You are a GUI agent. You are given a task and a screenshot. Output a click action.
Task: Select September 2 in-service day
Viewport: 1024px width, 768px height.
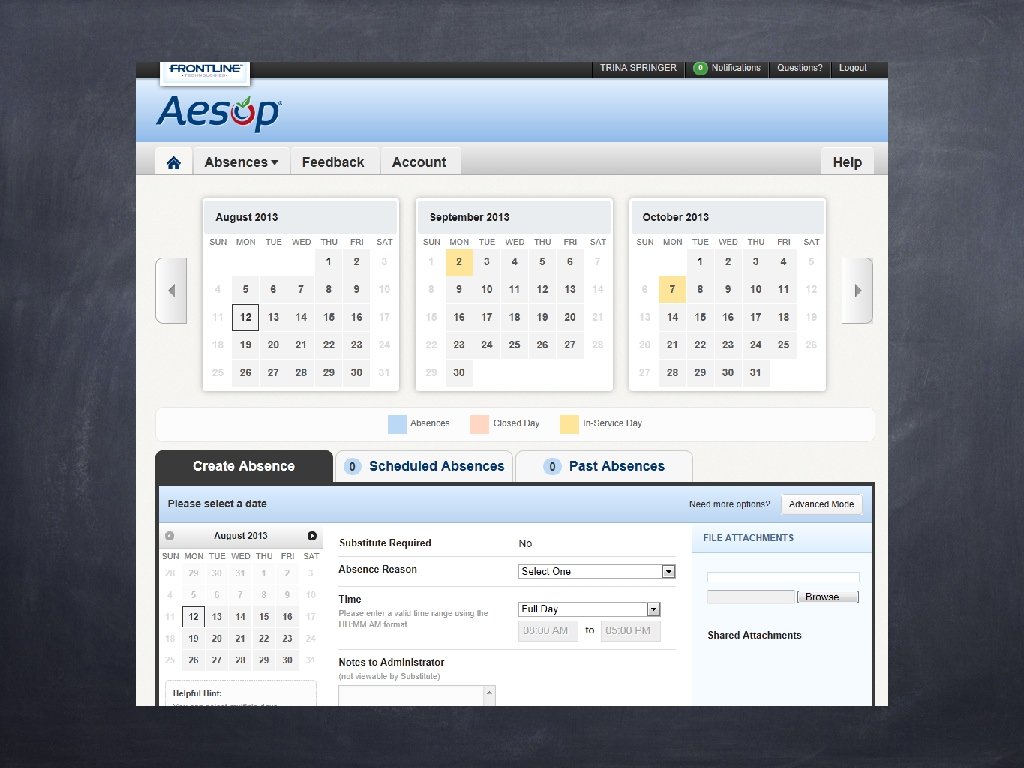point(459,262)
